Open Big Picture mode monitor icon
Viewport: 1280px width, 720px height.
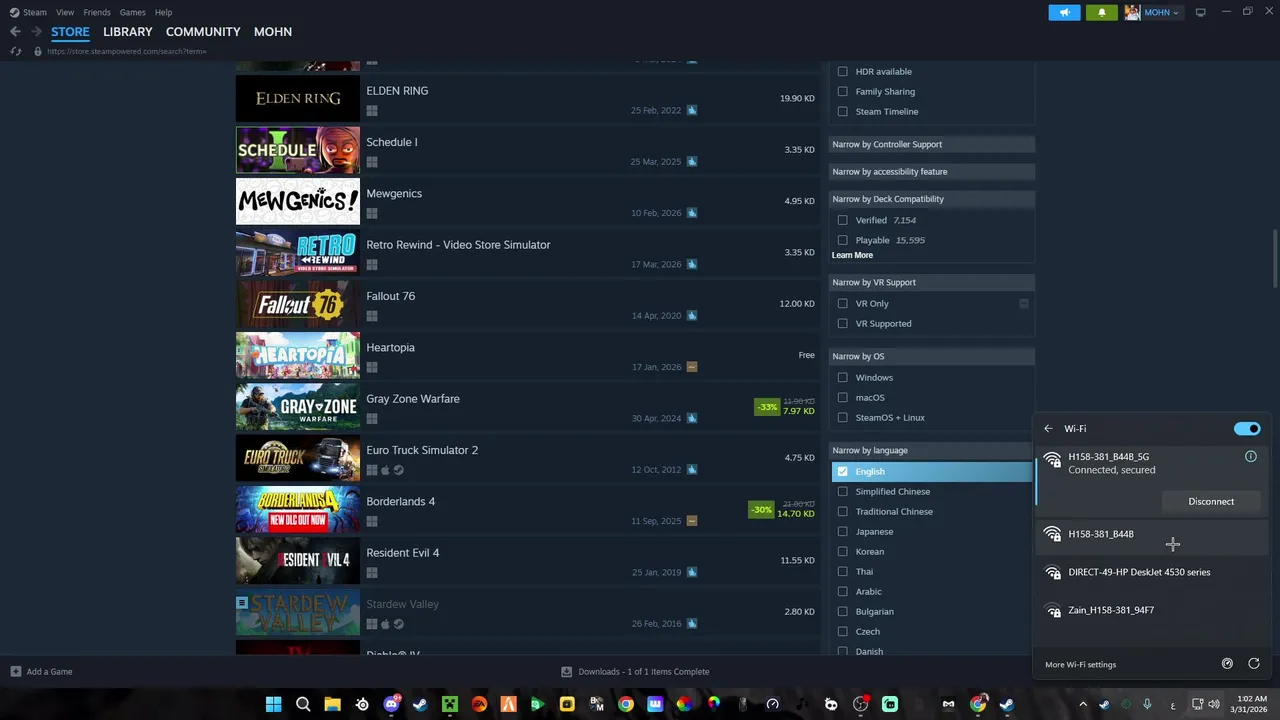click(x=1201, y=12)
